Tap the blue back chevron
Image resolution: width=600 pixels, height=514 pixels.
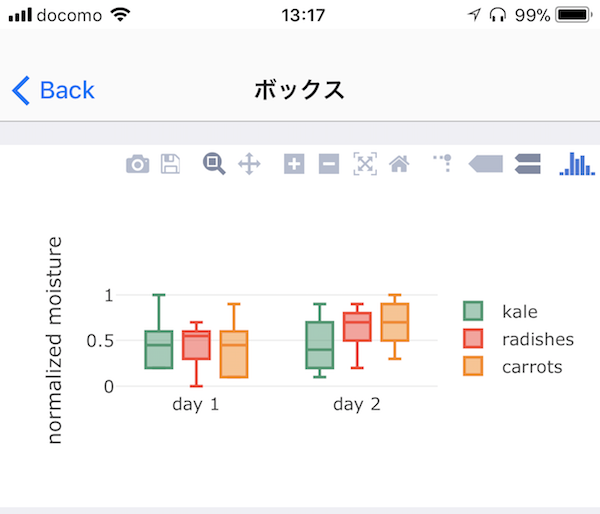click(21, 90)
